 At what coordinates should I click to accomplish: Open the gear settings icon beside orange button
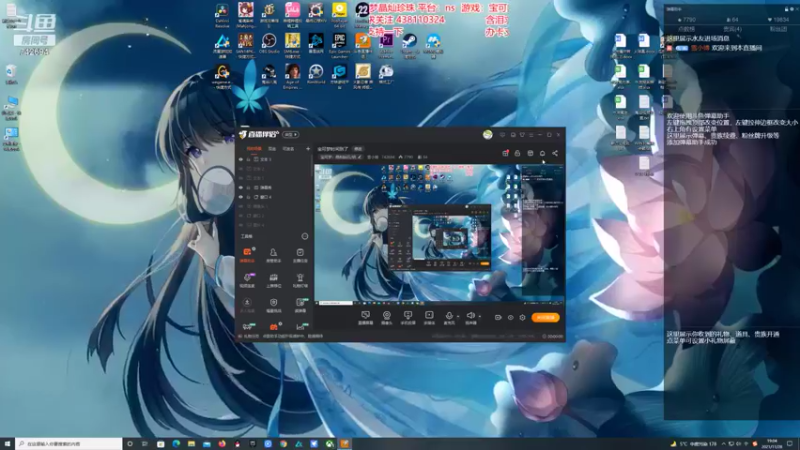[x=522, y=317]
